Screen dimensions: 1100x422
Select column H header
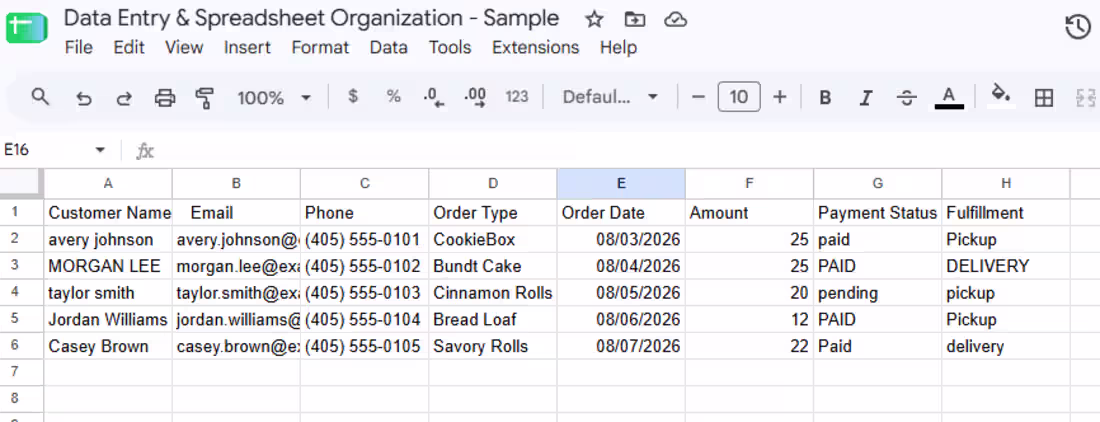[x=1006, y=183]
